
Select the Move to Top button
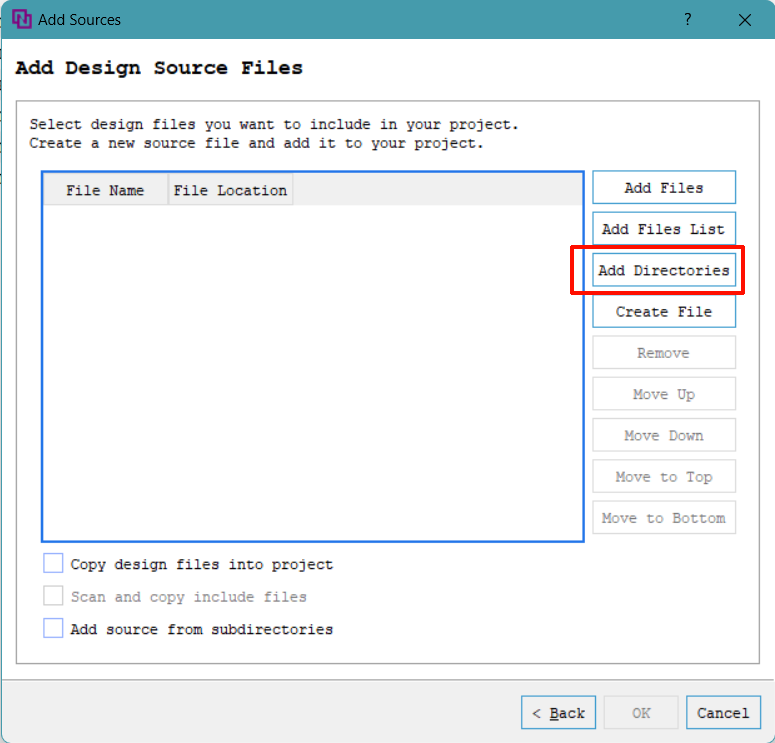point(664,477)
